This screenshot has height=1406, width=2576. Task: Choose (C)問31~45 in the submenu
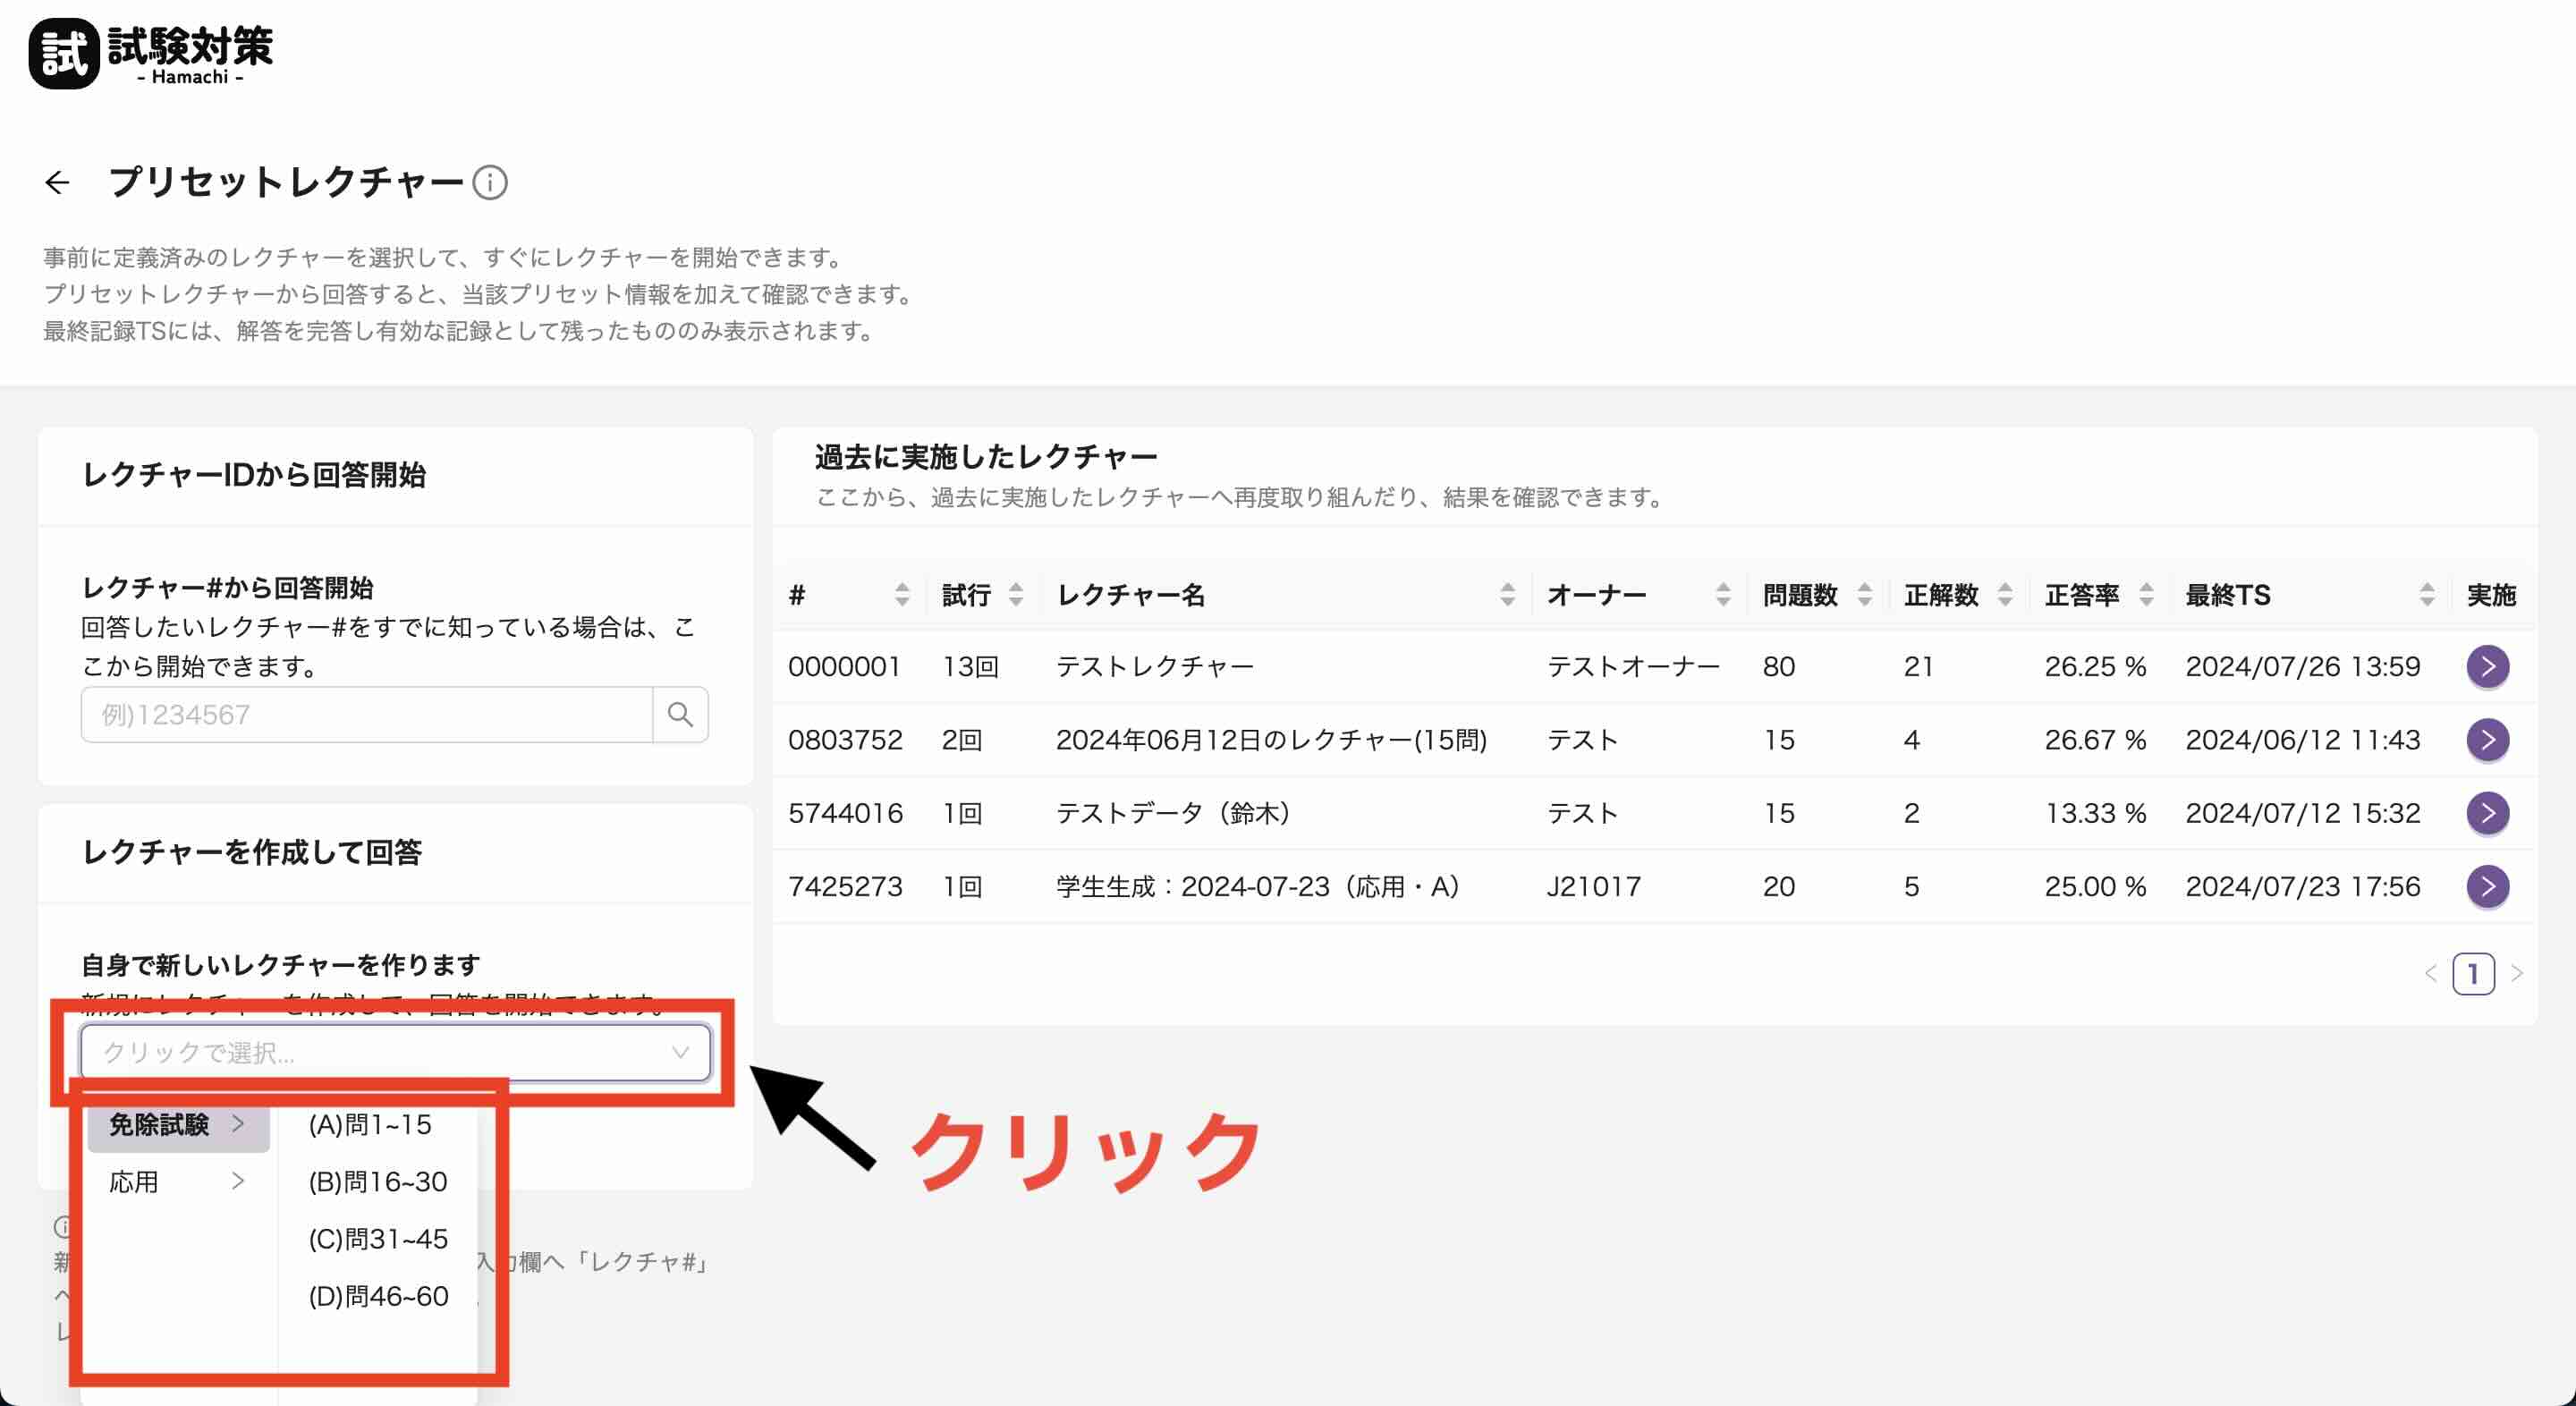(377, 1239)
